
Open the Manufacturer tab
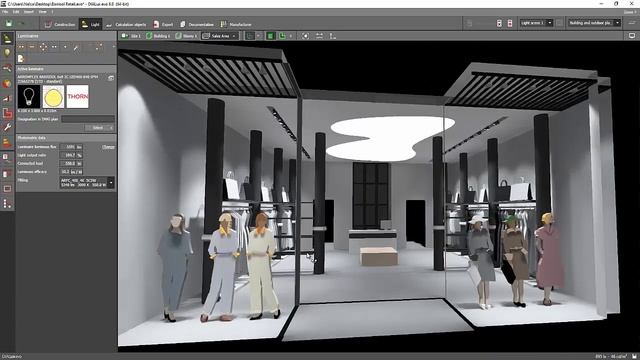coord(236,24)
